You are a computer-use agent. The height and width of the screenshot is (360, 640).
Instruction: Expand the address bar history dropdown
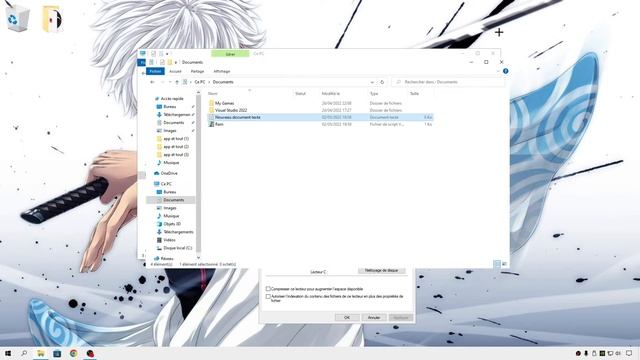(372, 82)
